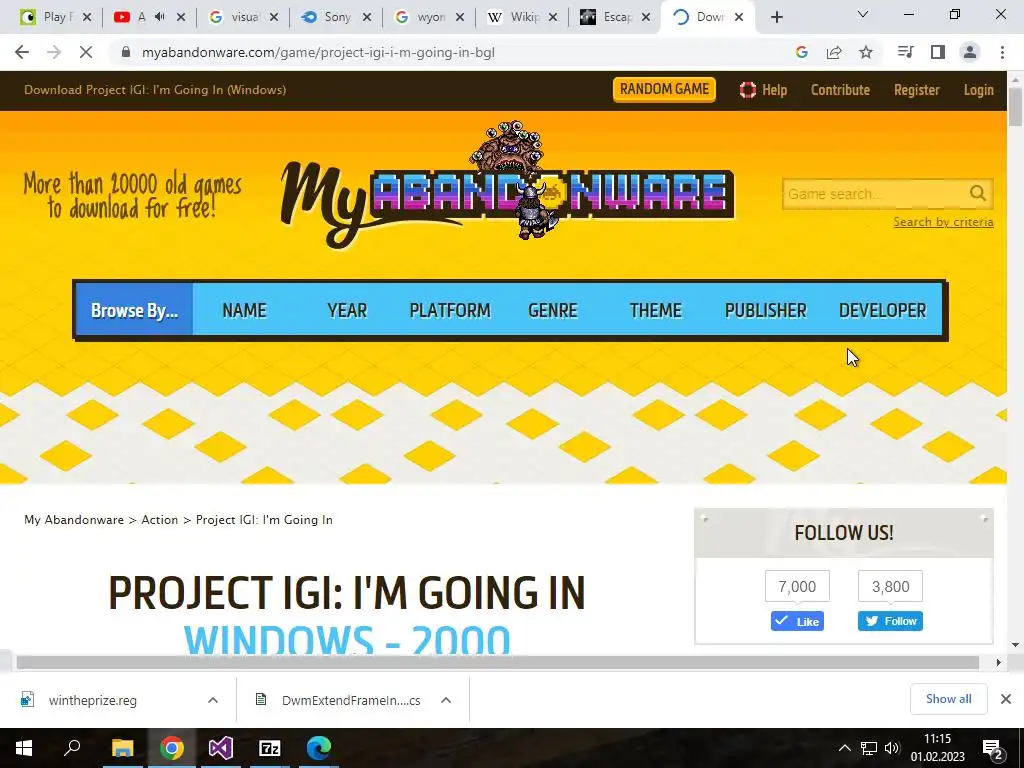Click the Twitter Follow button
1024x768 pixels.
point(890,621)
